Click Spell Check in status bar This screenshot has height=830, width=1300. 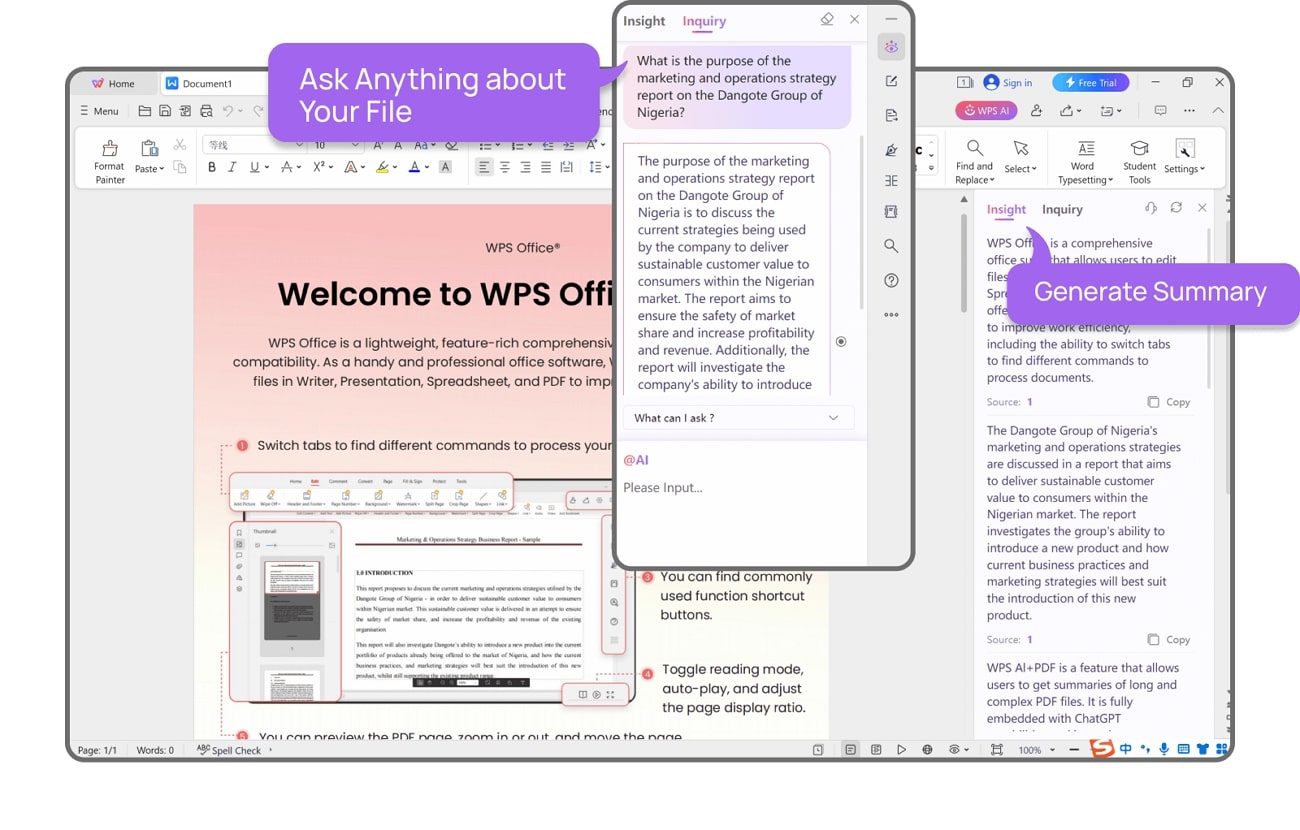tap(230, 750)
